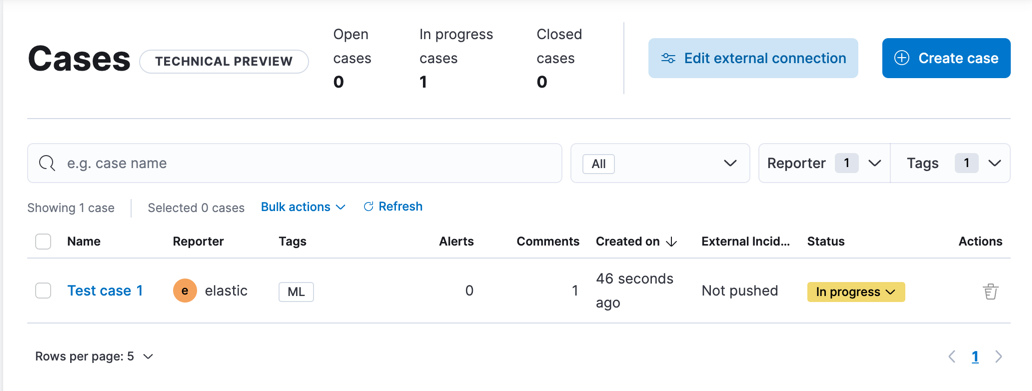
Task: Open Rows per page selector
Action: 94,357
